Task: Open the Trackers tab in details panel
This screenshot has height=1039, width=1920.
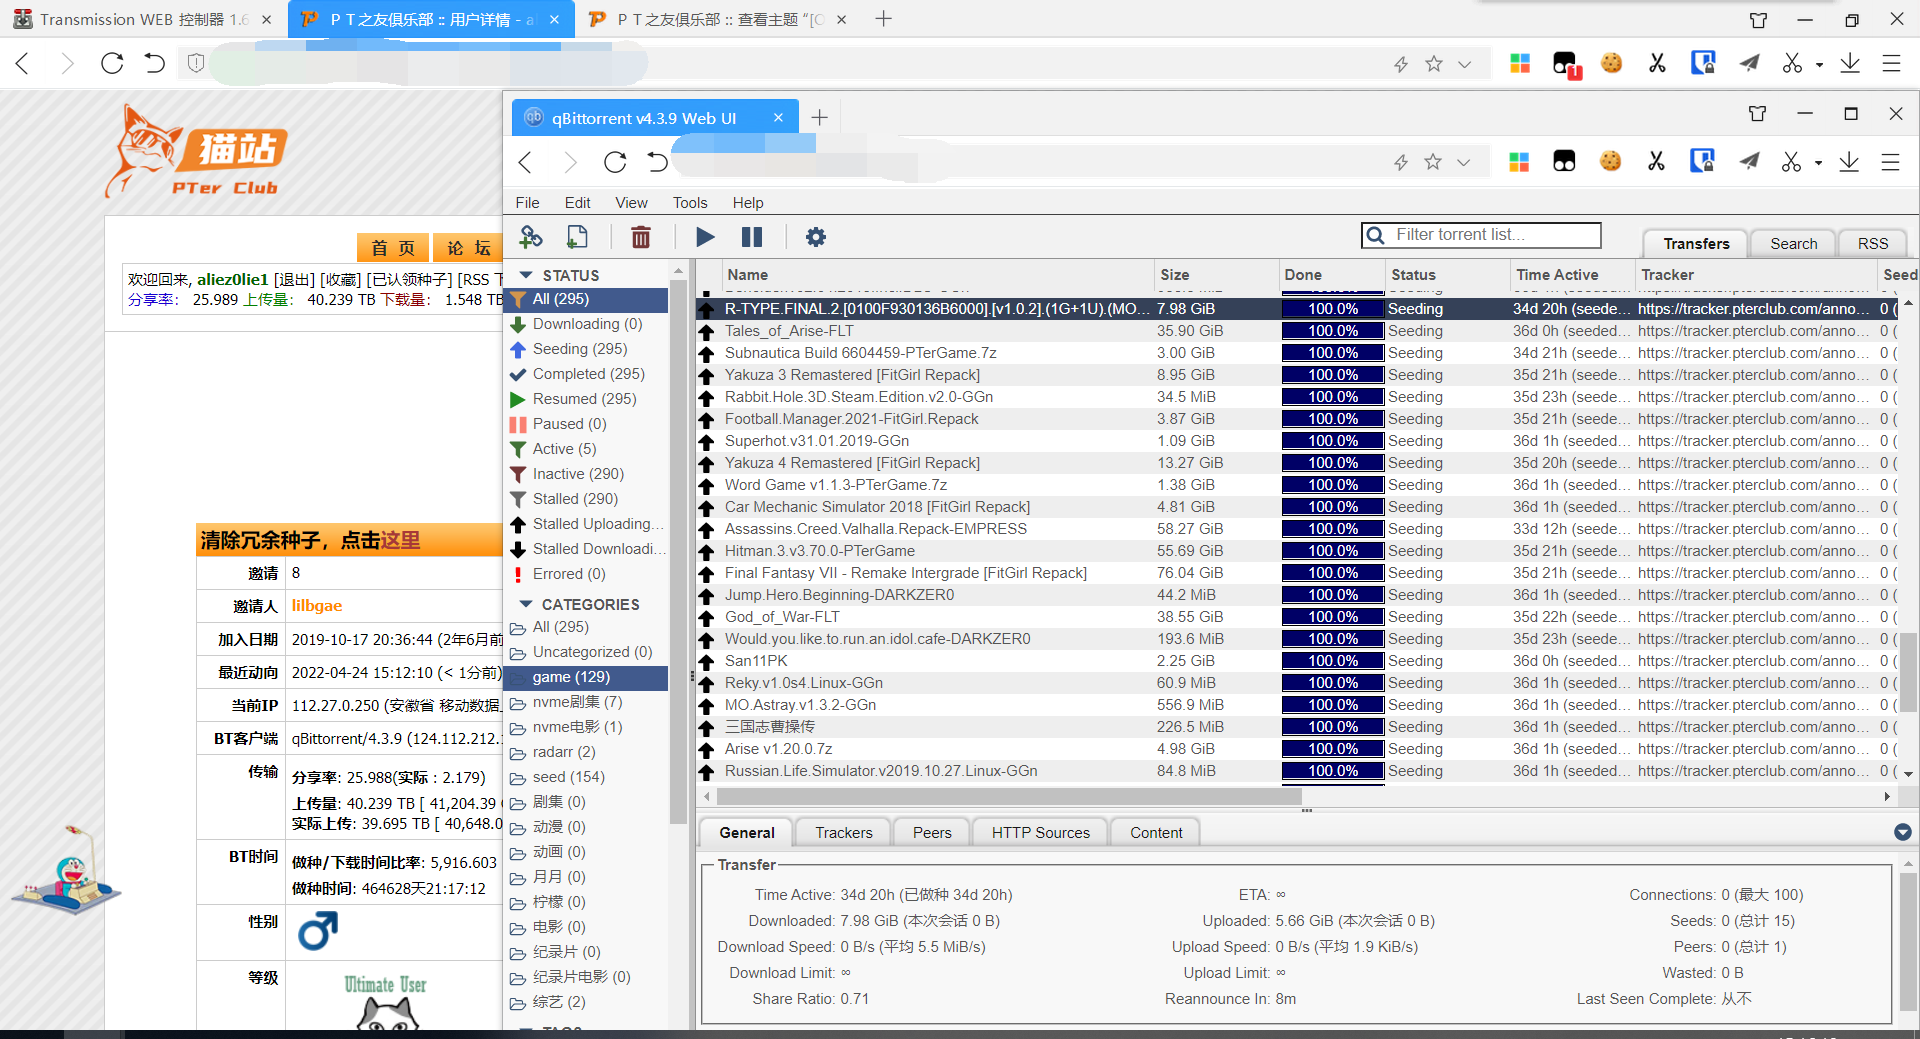Action: point(843,833)
